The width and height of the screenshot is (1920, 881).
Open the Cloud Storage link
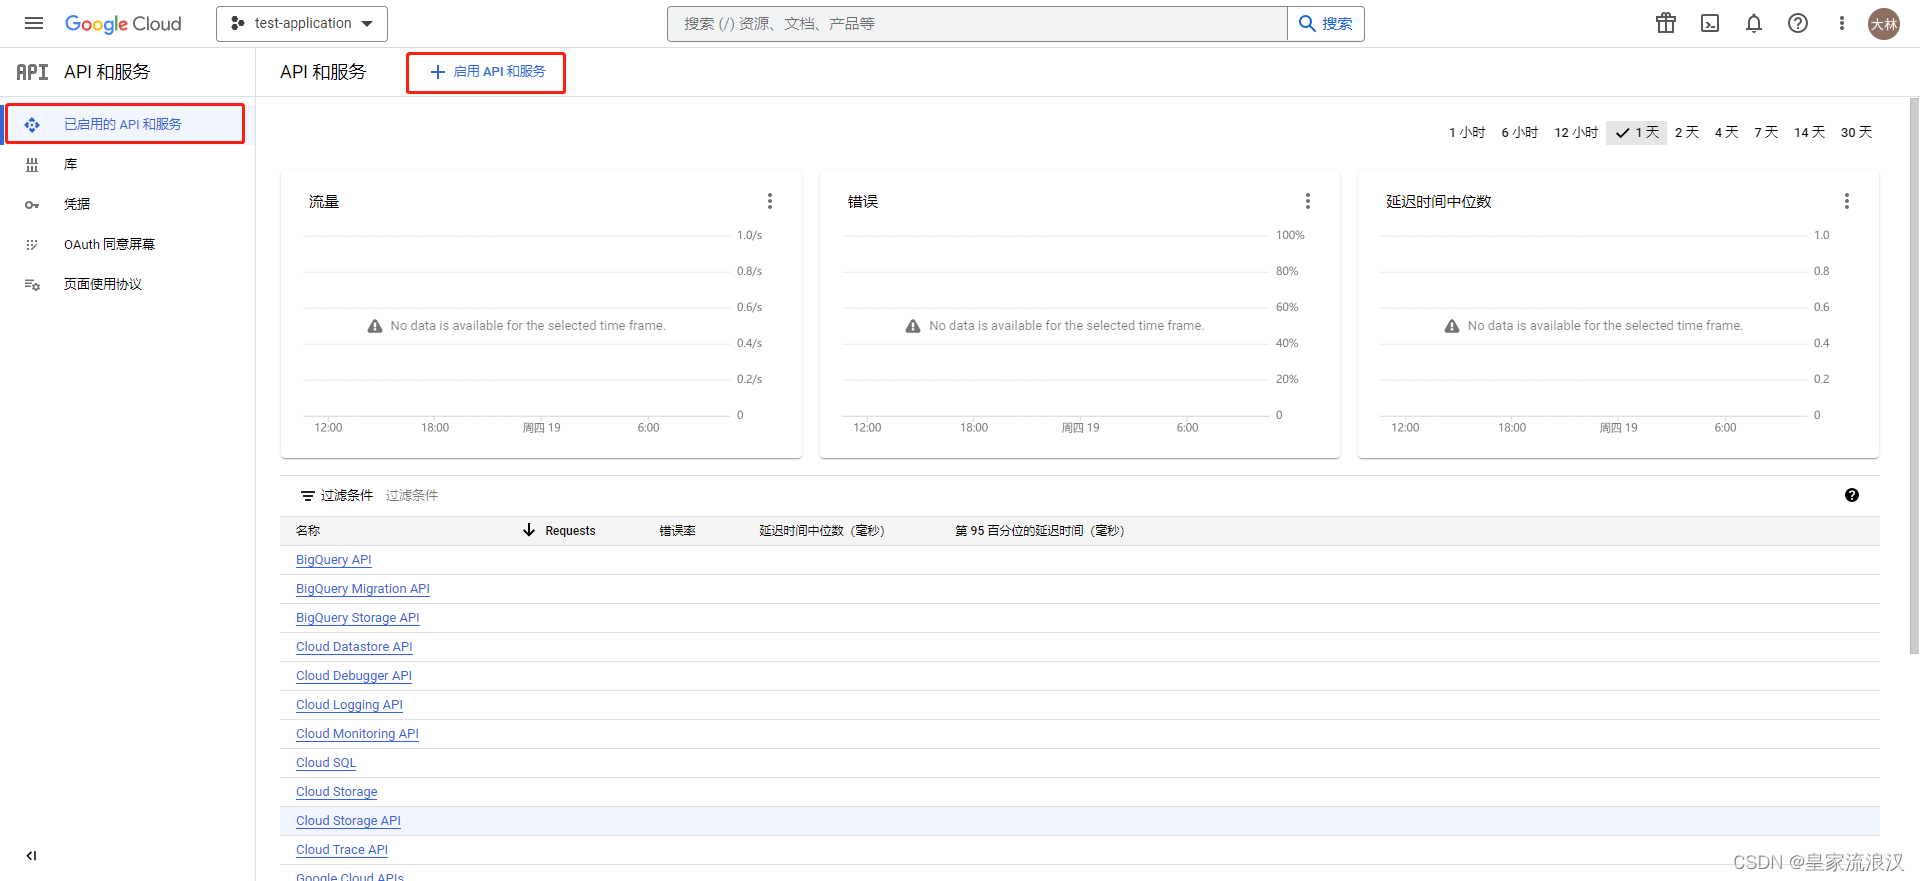click(x=337, y=792)
